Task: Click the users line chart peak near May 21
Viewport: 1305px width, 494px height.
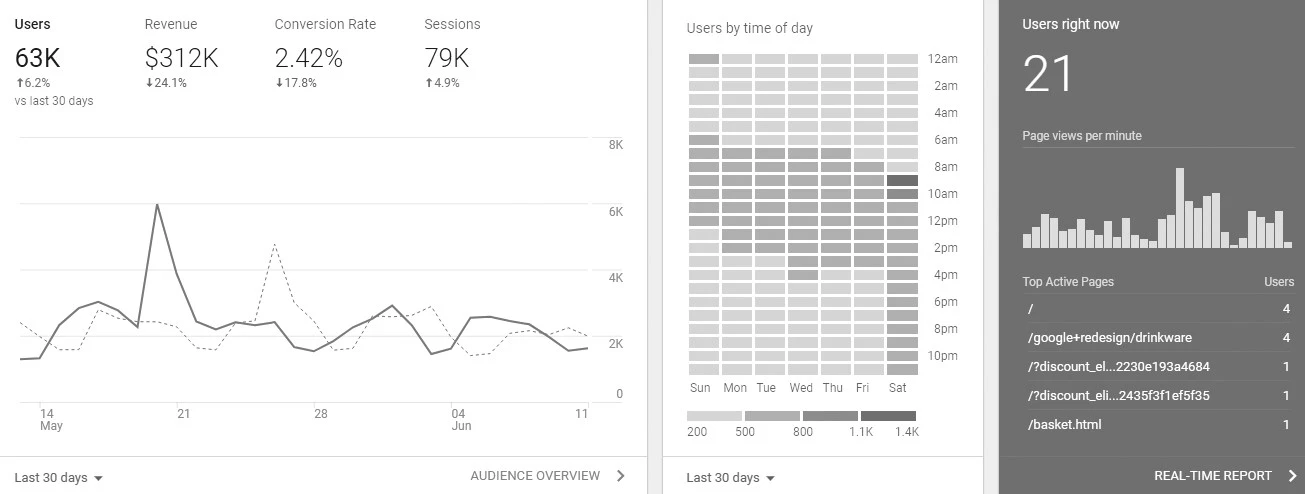Action: (157, 205)
